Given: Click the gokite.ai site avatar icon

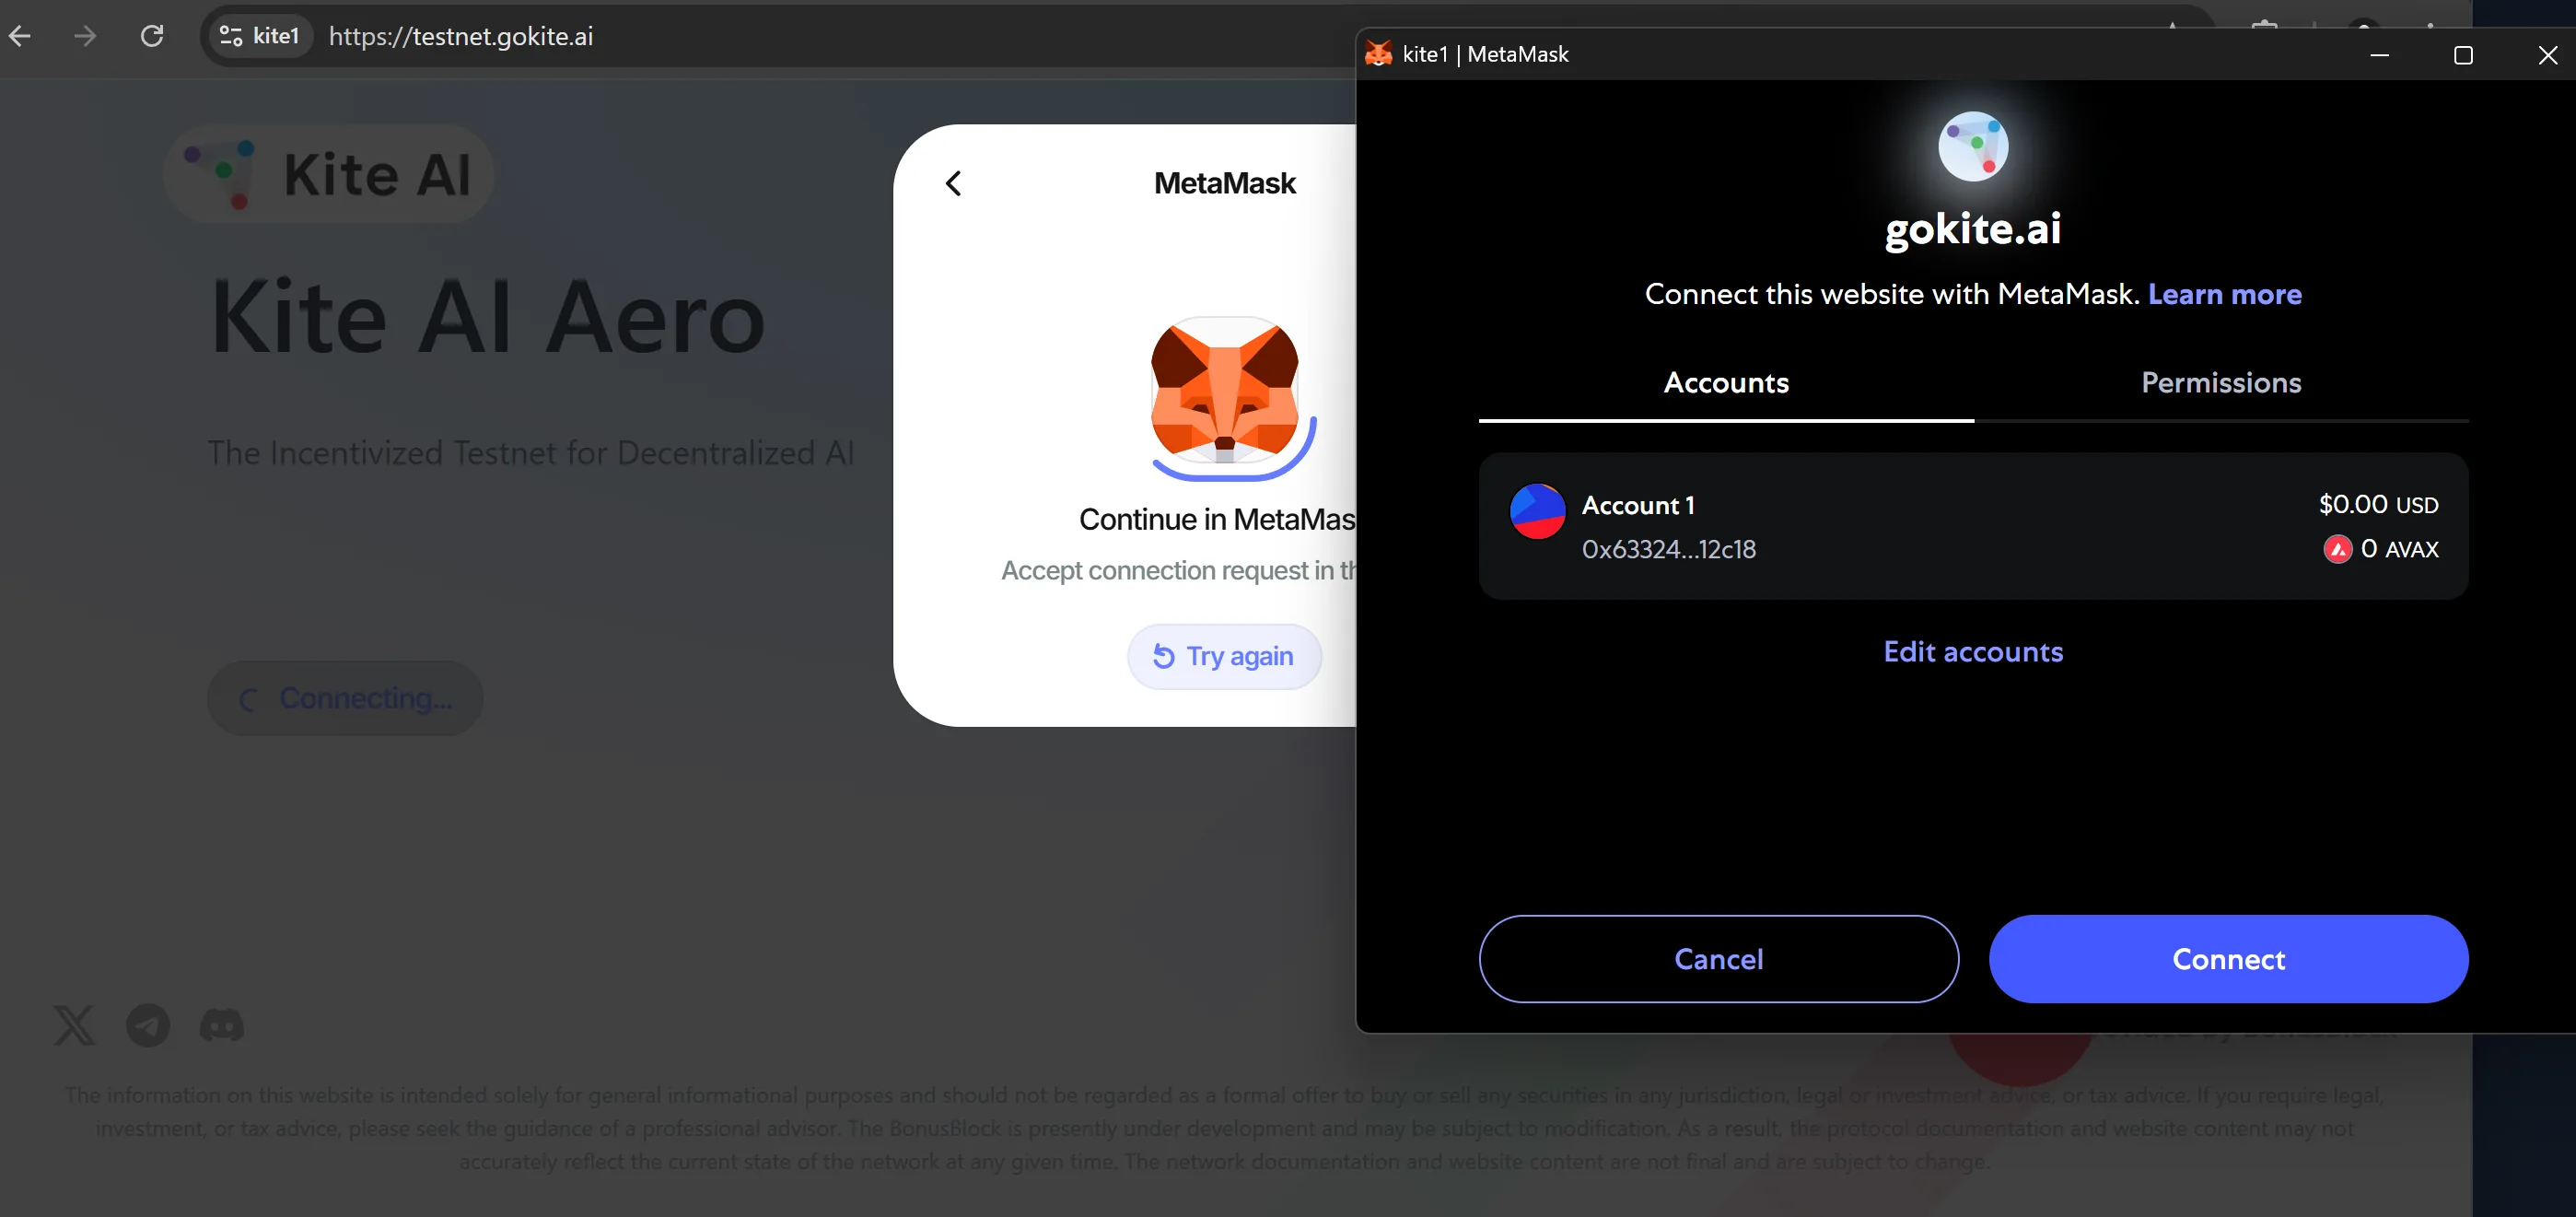Looking at the screenshot, I should click(1972, 146).
